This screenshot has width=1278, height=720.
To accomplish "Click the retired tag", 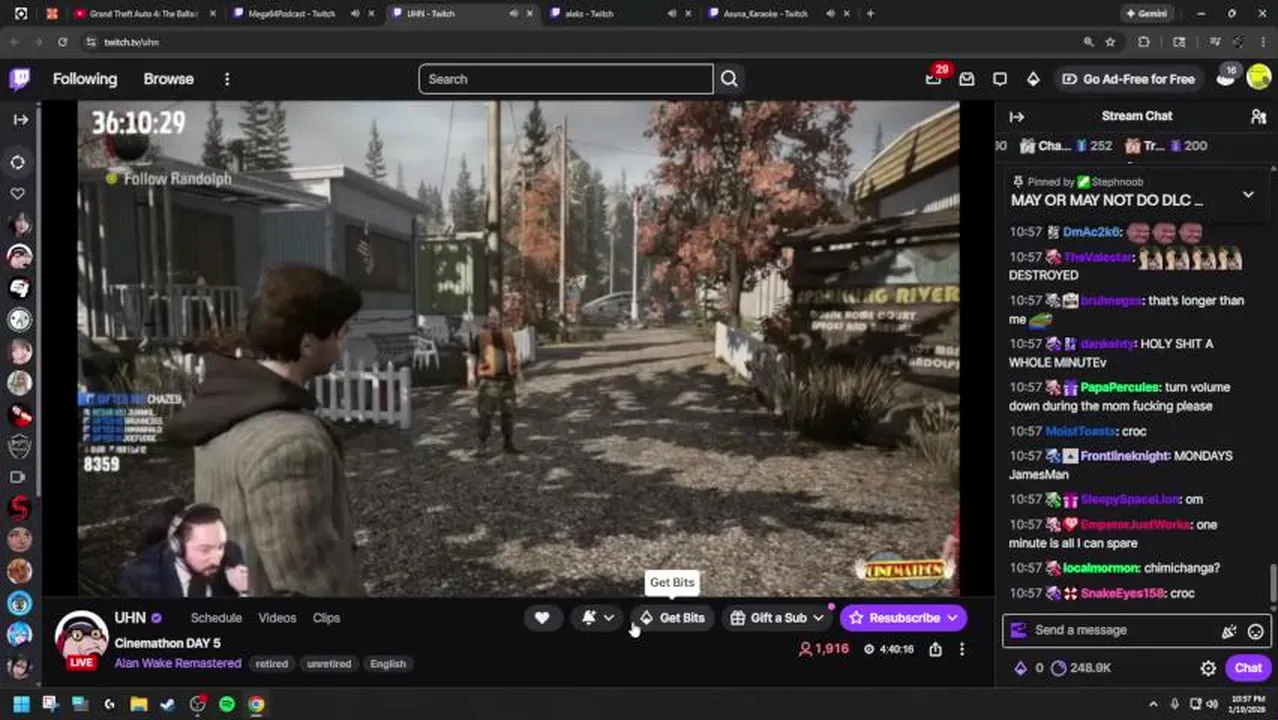I will 271,663.
